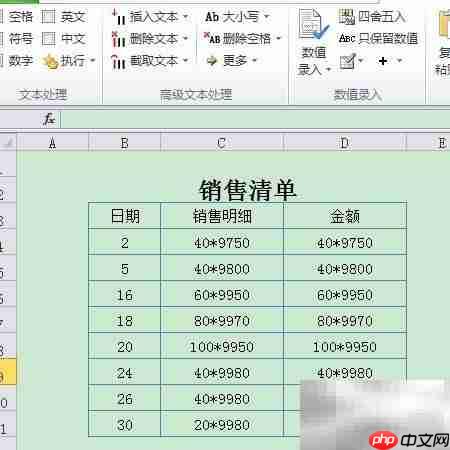Select column D header
Screen dimensions: 450x450
[x=345, y=143]
